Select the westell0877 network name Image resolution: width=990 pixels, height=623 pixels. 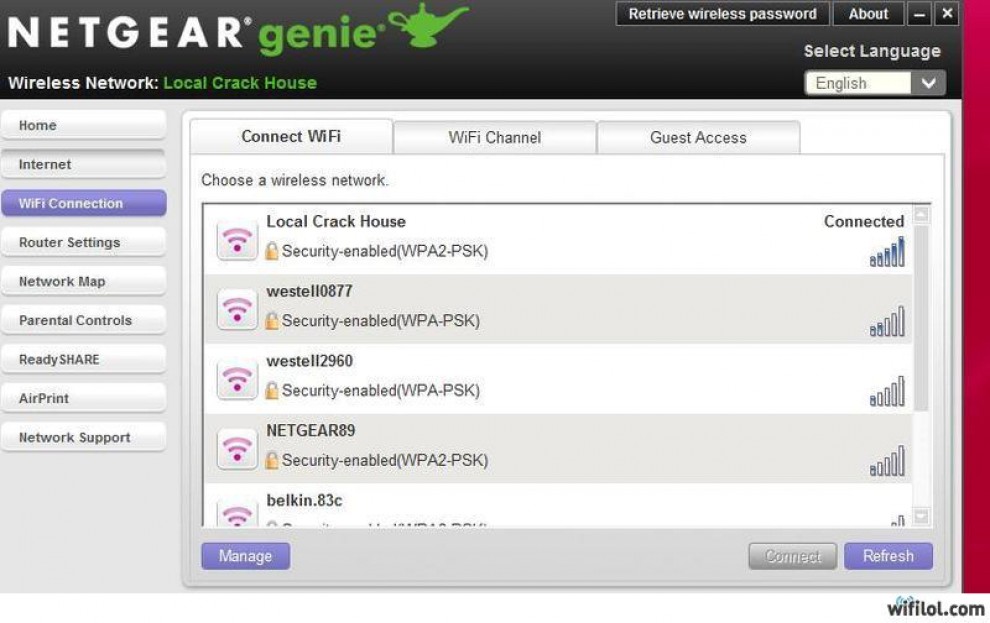point(309,291)
